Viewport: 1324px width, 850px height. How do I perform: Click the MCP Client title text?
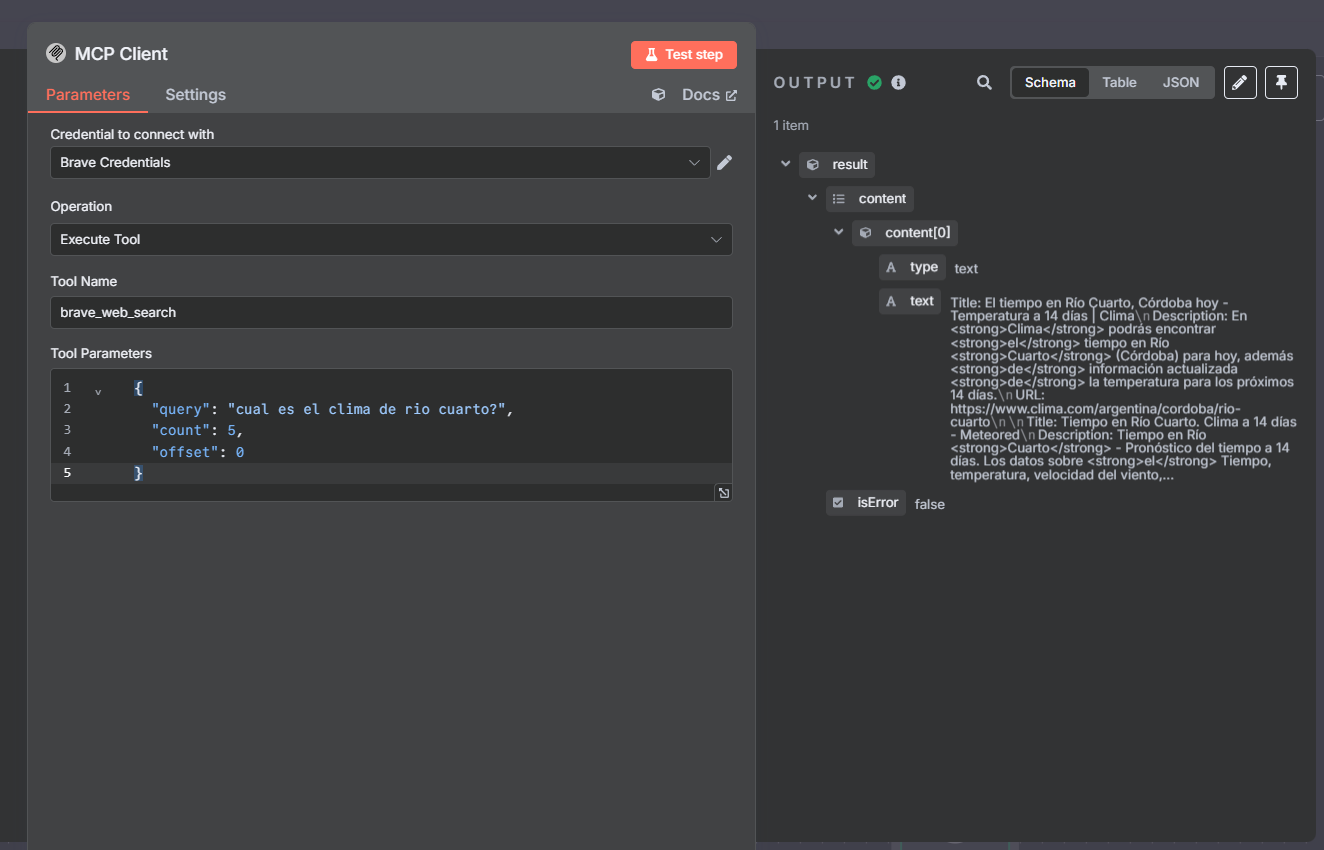121,54
